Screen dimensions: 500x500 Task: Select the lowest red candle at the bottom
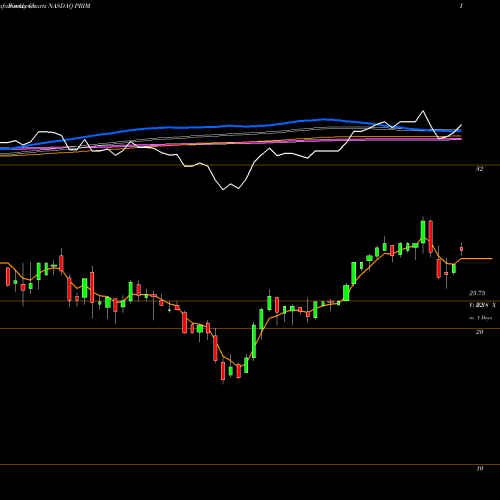(223, 371)
